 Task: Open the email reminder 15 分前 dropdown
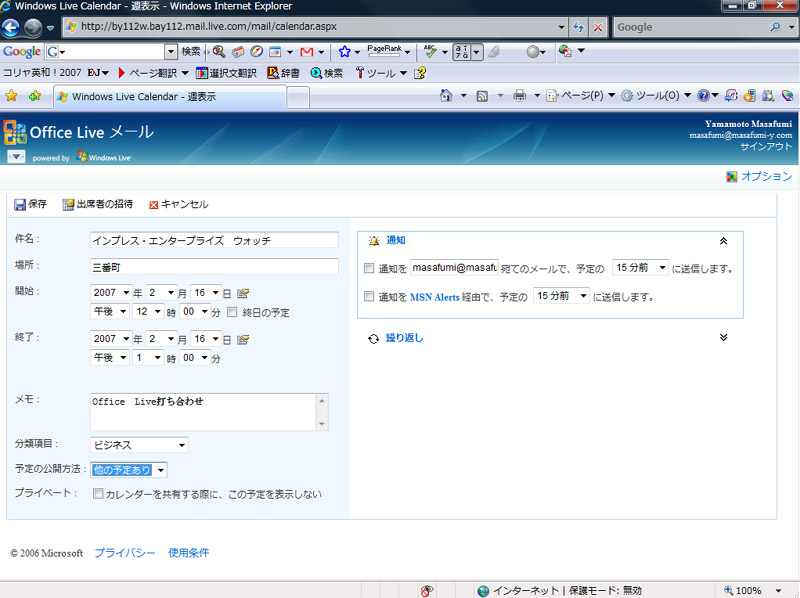pos(640,268)
